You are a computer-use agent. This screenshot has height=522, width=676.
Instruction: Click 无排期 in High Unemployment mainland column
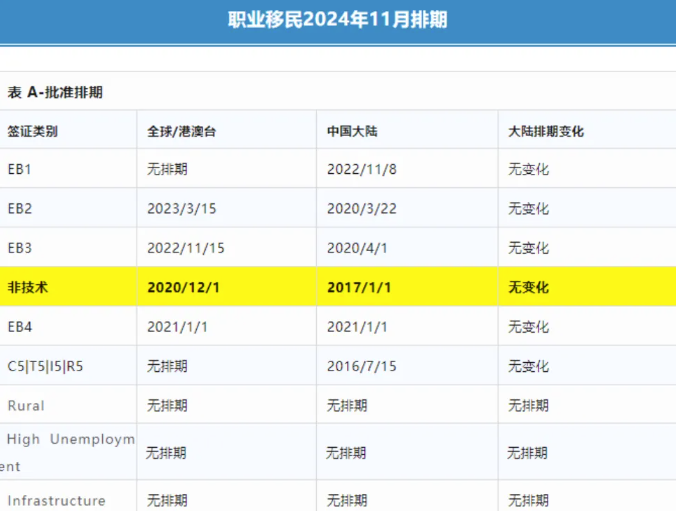(346, 453)
